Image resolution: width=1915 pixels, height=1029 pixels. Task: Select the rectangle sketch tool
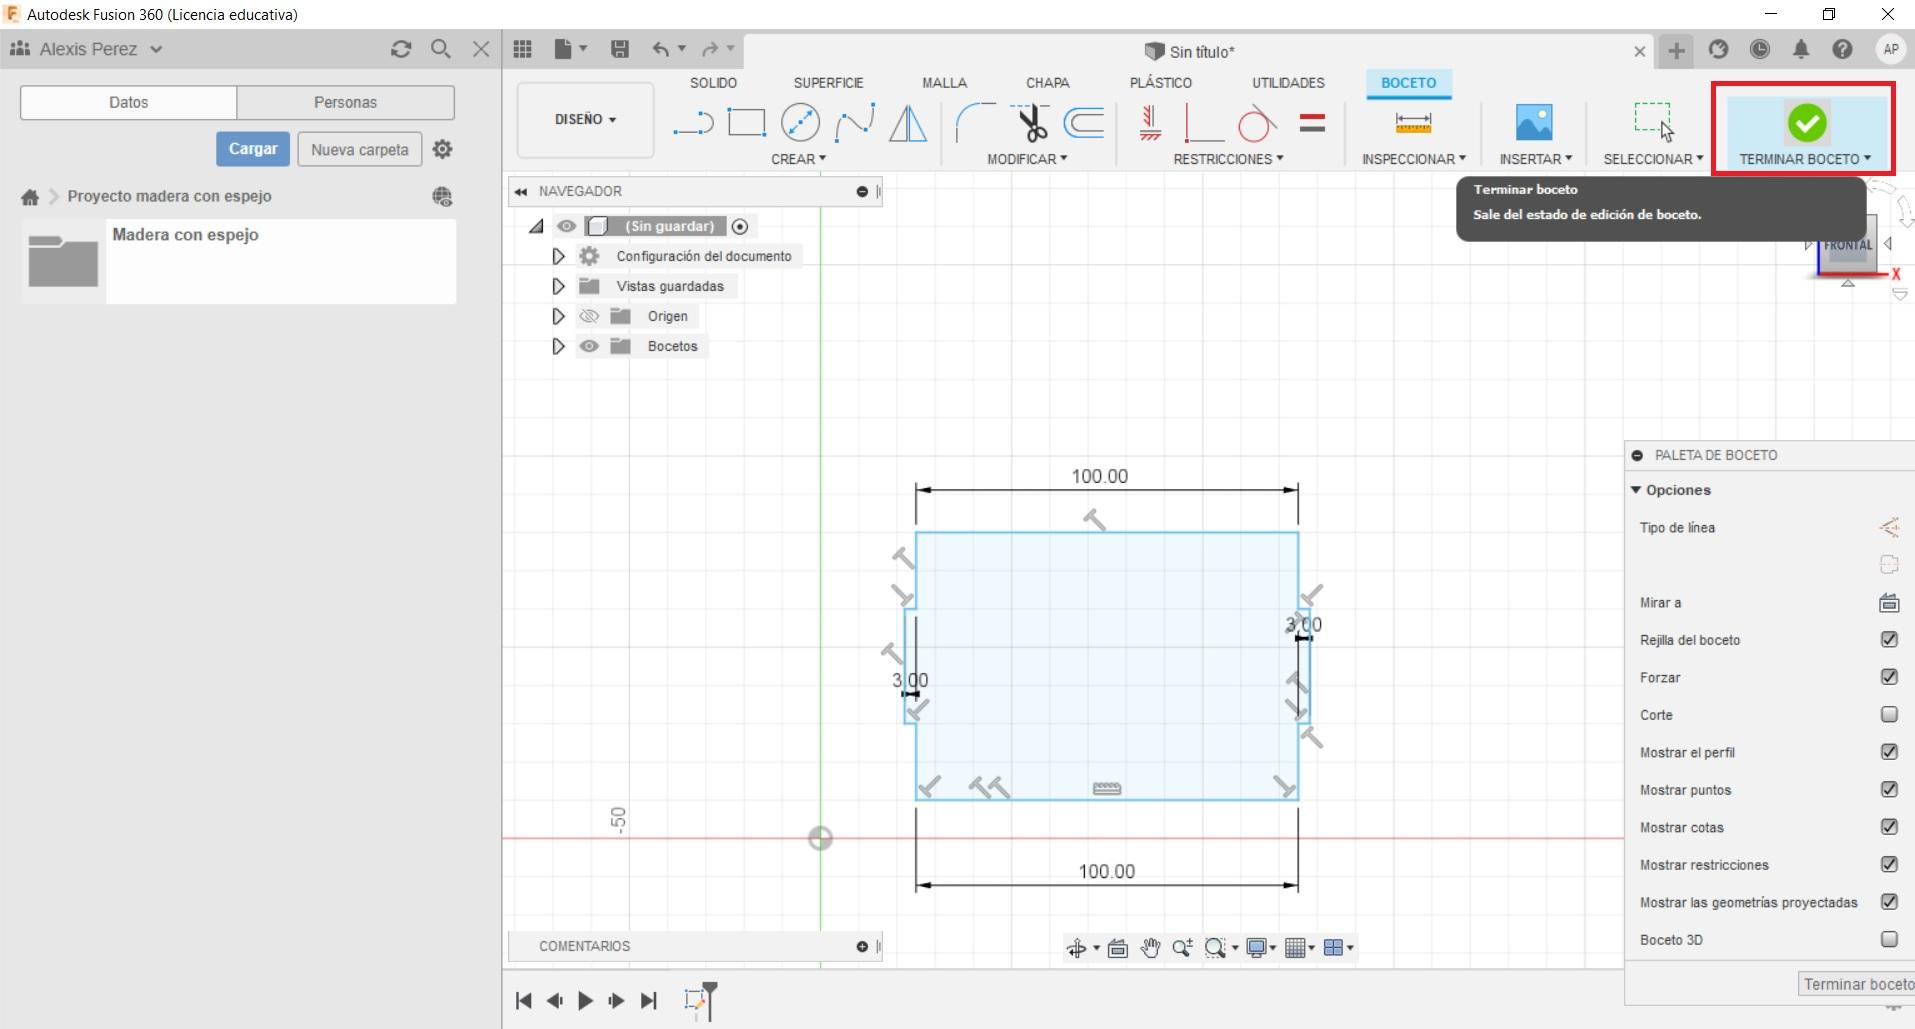pos(746,123)
